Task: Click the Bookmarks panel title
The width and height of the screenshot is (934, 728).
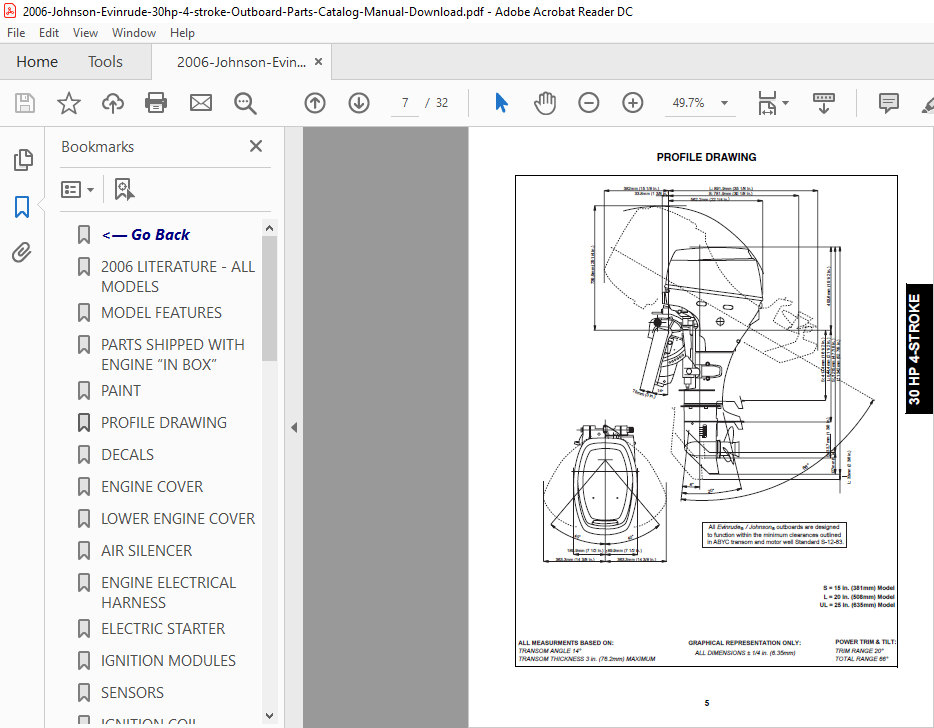Action: point(98,147)
